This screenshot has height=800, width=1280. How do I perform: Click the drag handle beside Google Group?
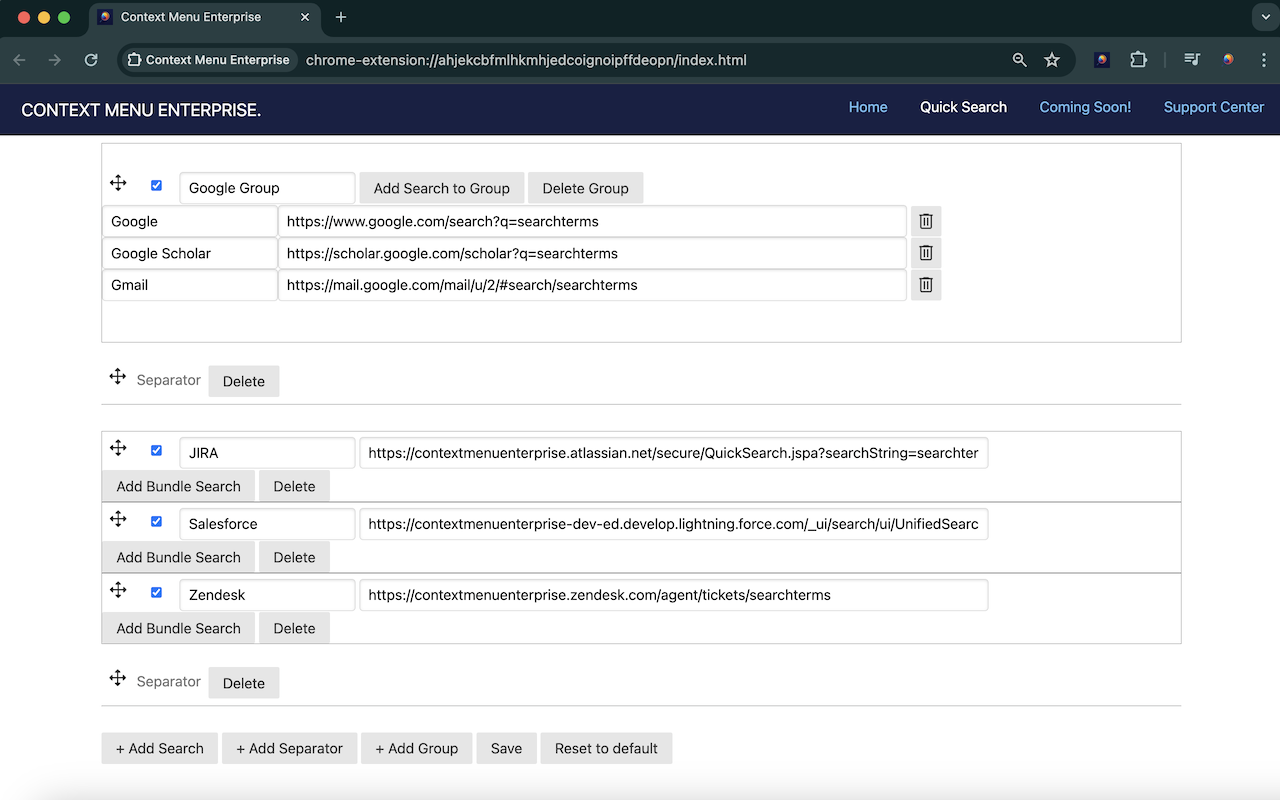[118, 184]
